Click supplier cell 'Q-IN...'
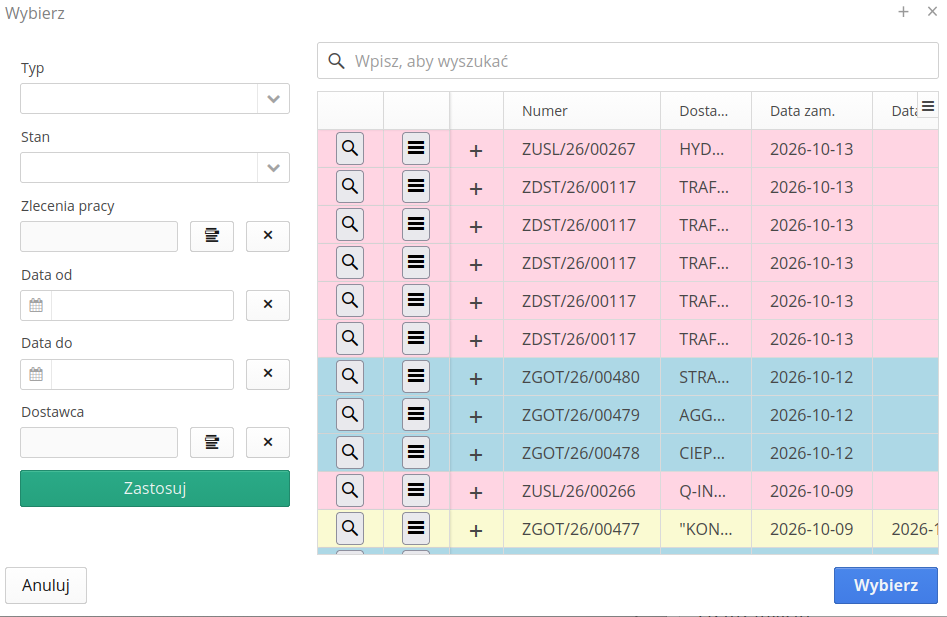The width and height of the screenshot is (947, 617). tap(706, 491)
